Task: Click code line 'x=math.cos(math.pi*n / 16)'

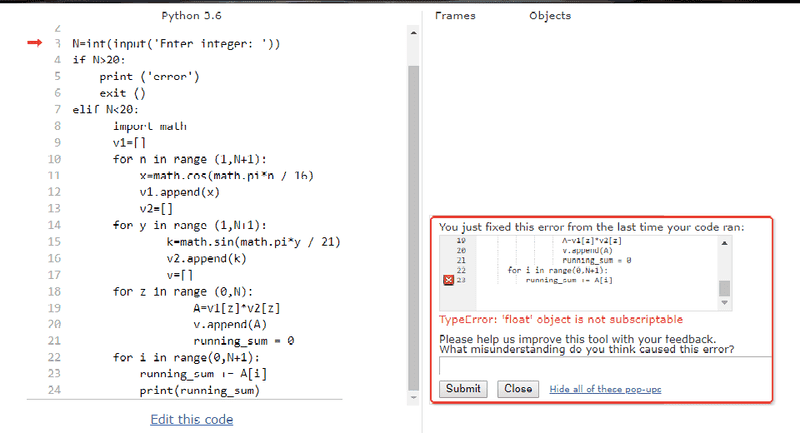Action: coord(227,176)
